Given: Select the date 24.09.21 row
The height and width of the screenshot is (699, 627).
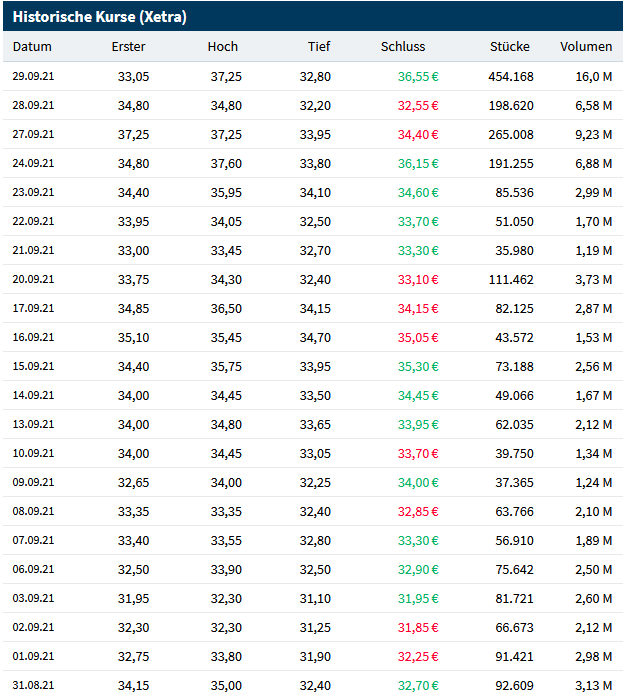Looking at the screenshot, I should point(34,163).
